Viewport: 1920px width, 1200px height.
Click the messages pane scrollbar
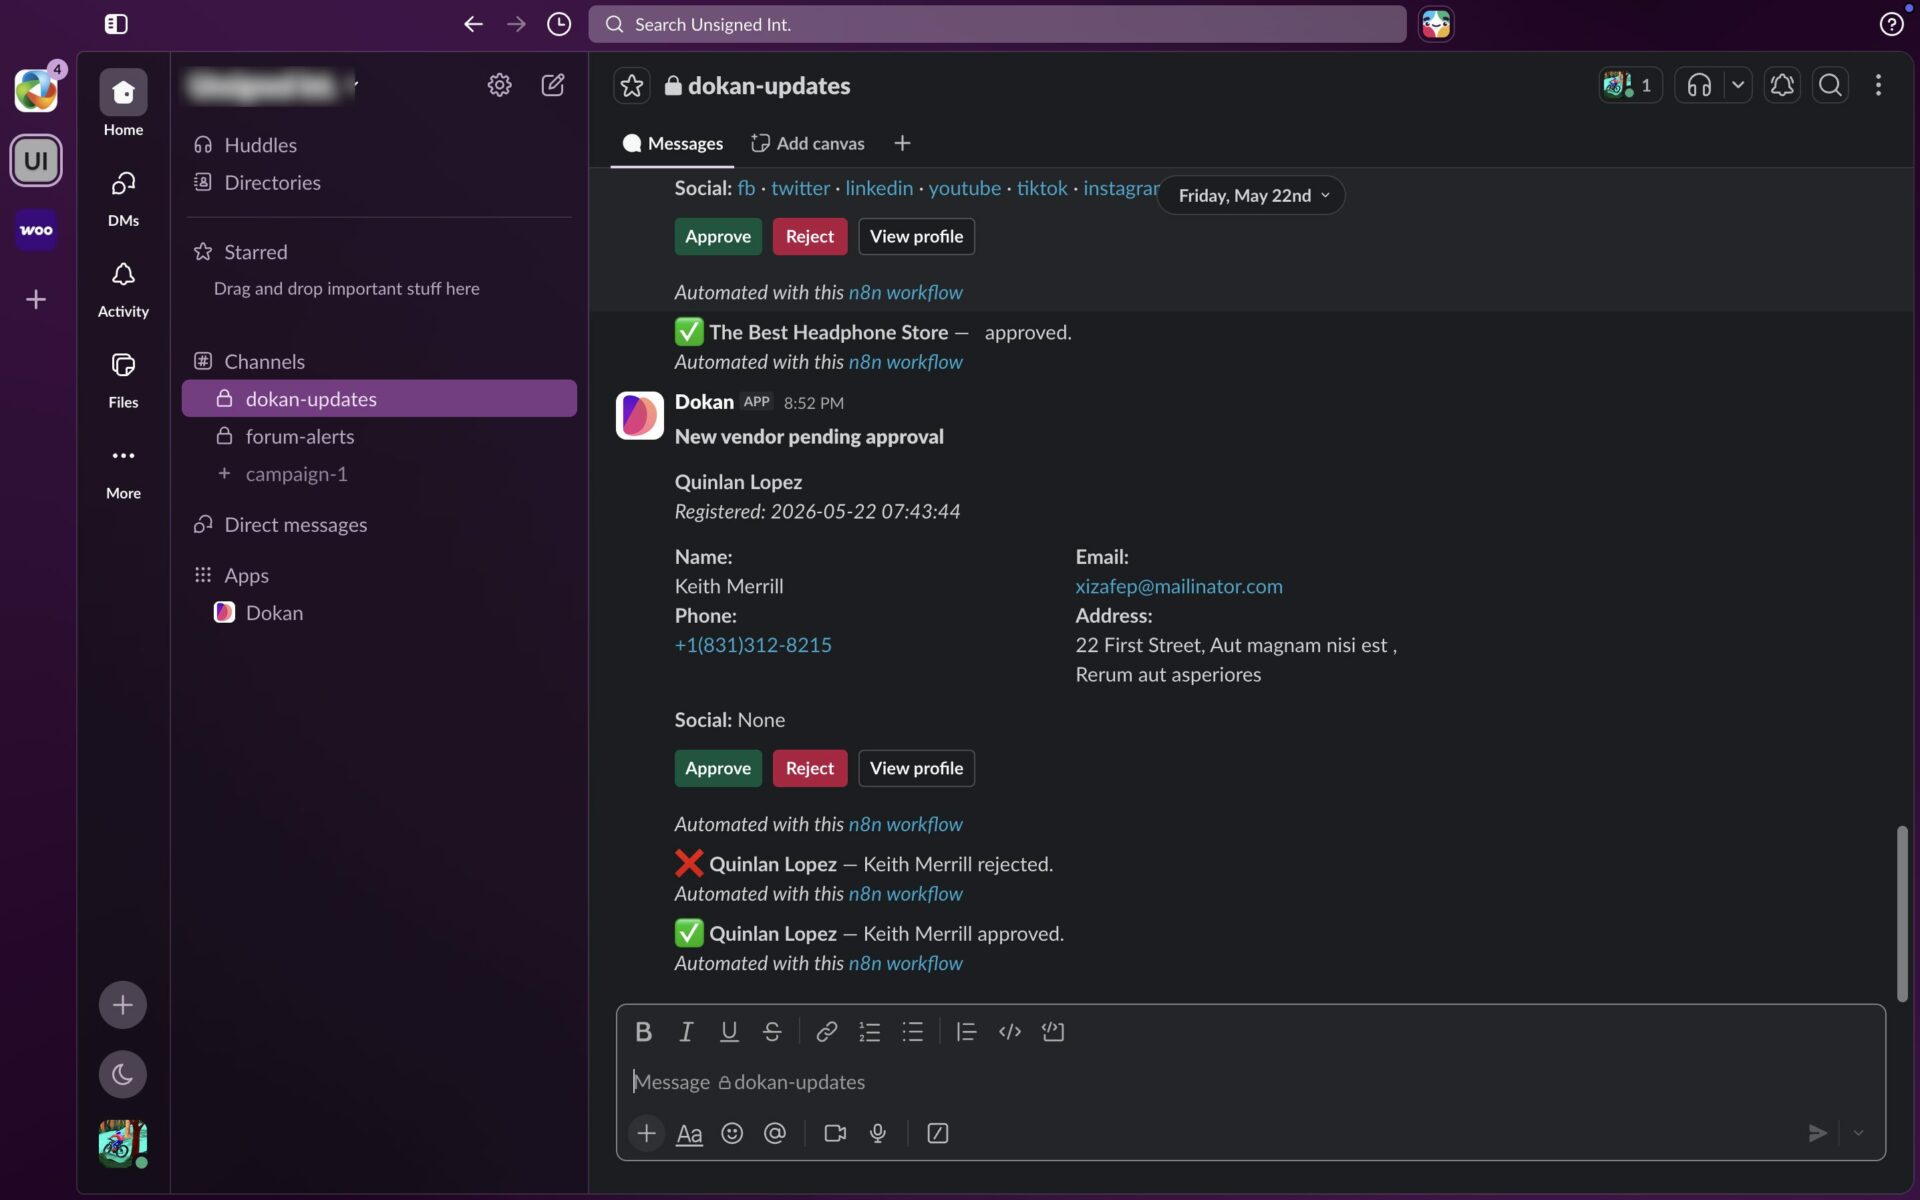coord(1901,913)
